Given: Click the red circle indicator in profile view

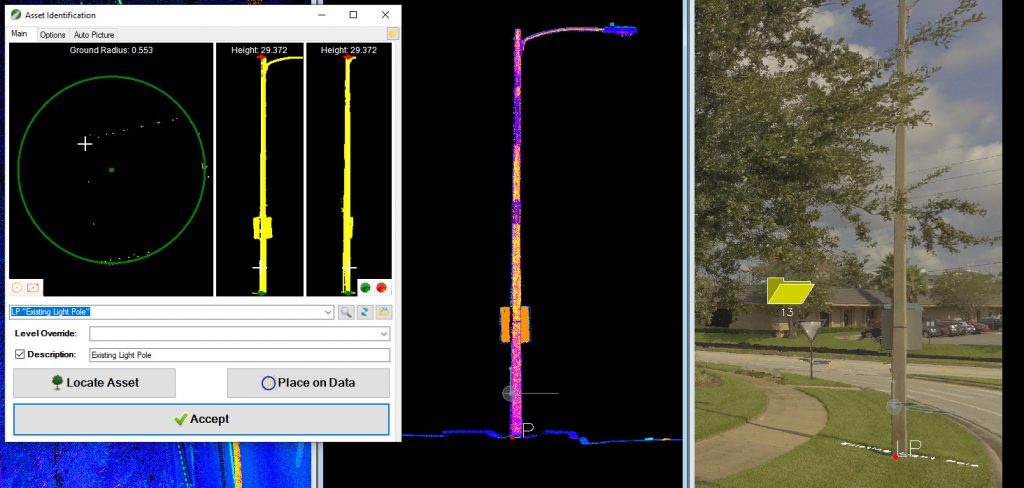Looking at the screenshot, I should (x=381, y=287).
